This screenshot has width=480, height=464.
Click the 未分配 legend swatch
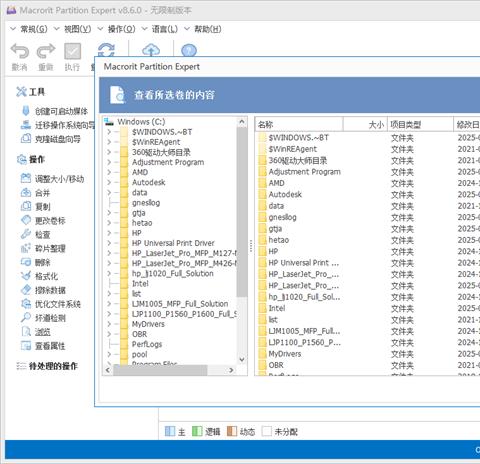click(267, 431)
